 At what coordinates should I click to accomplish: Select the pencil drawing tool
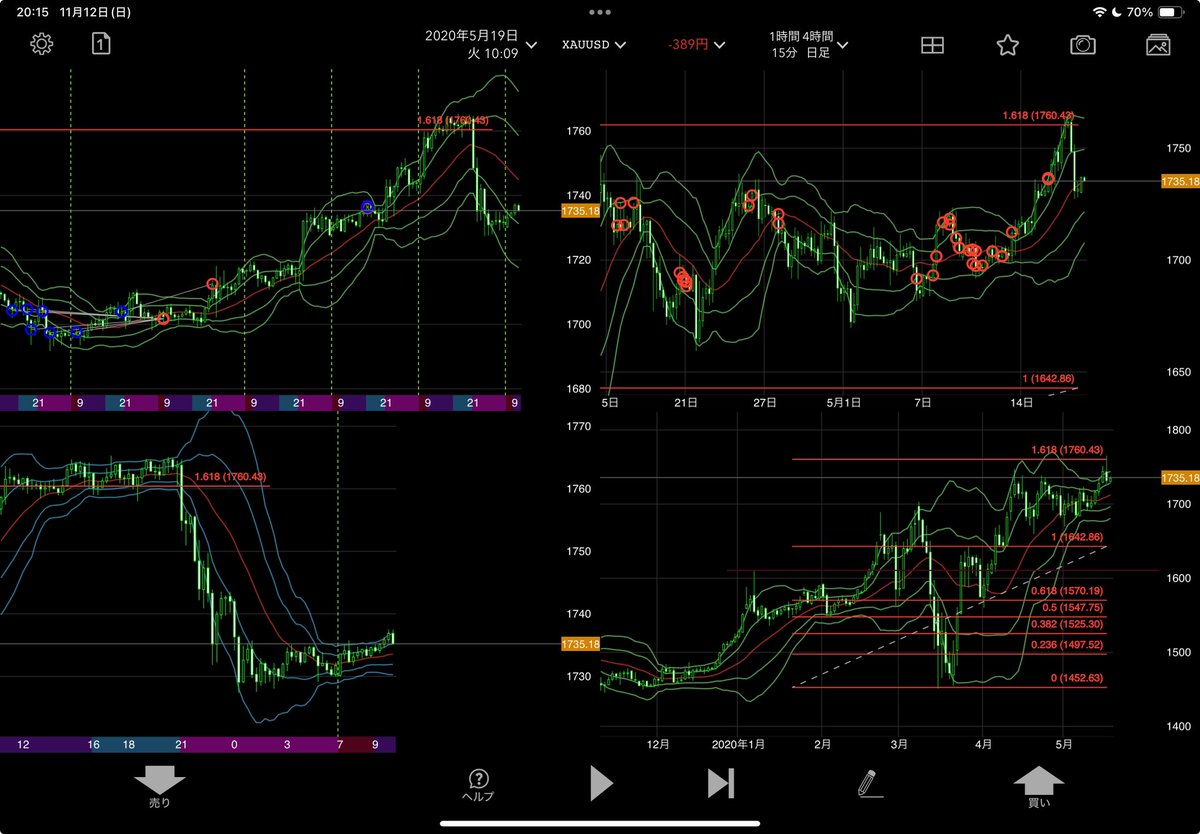[x=870, y=783]
